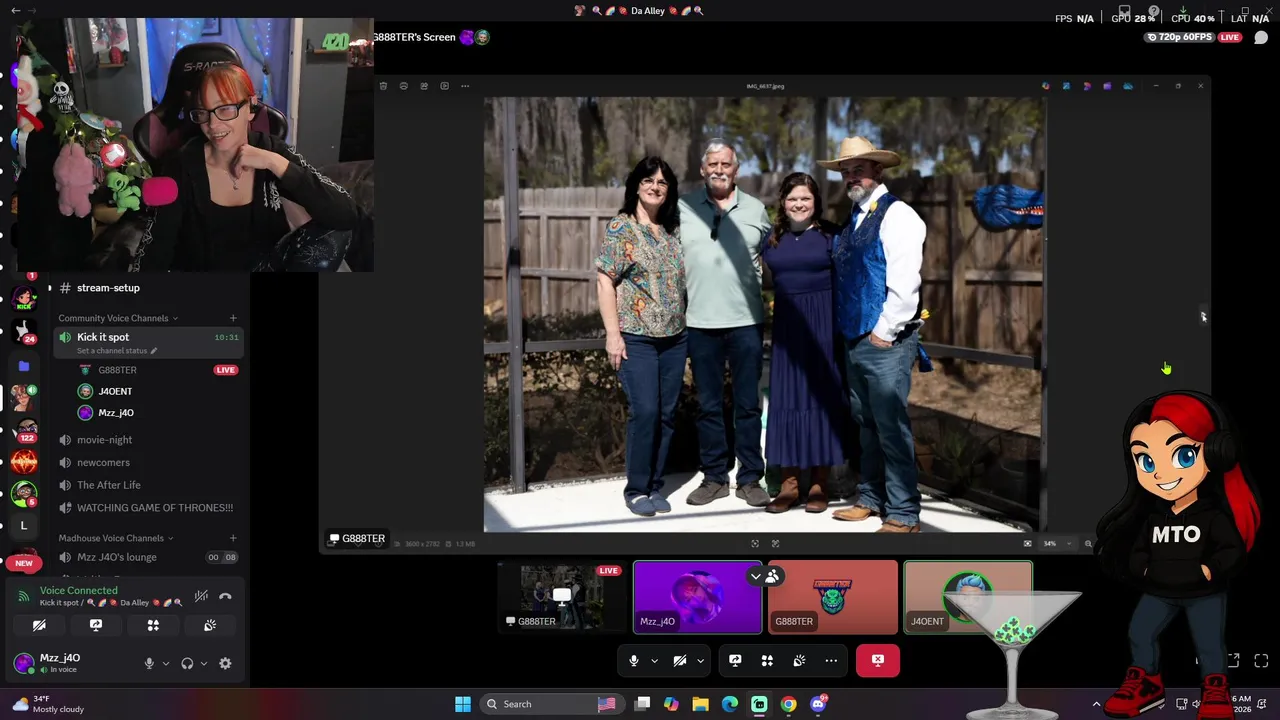Collapse participant tiles with chevron button
The image size is (1280, 720).
[756, 576]
